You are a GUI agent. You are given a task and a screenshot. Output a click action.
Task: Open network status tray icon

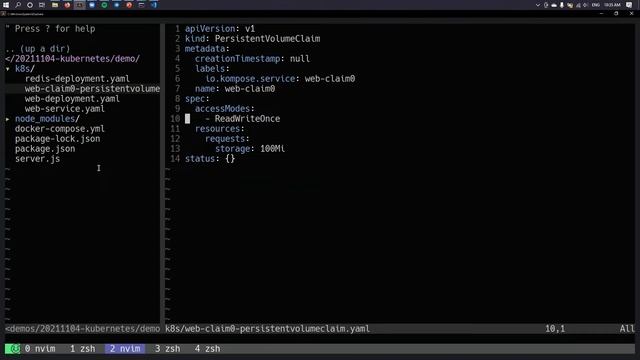[578, 5]
